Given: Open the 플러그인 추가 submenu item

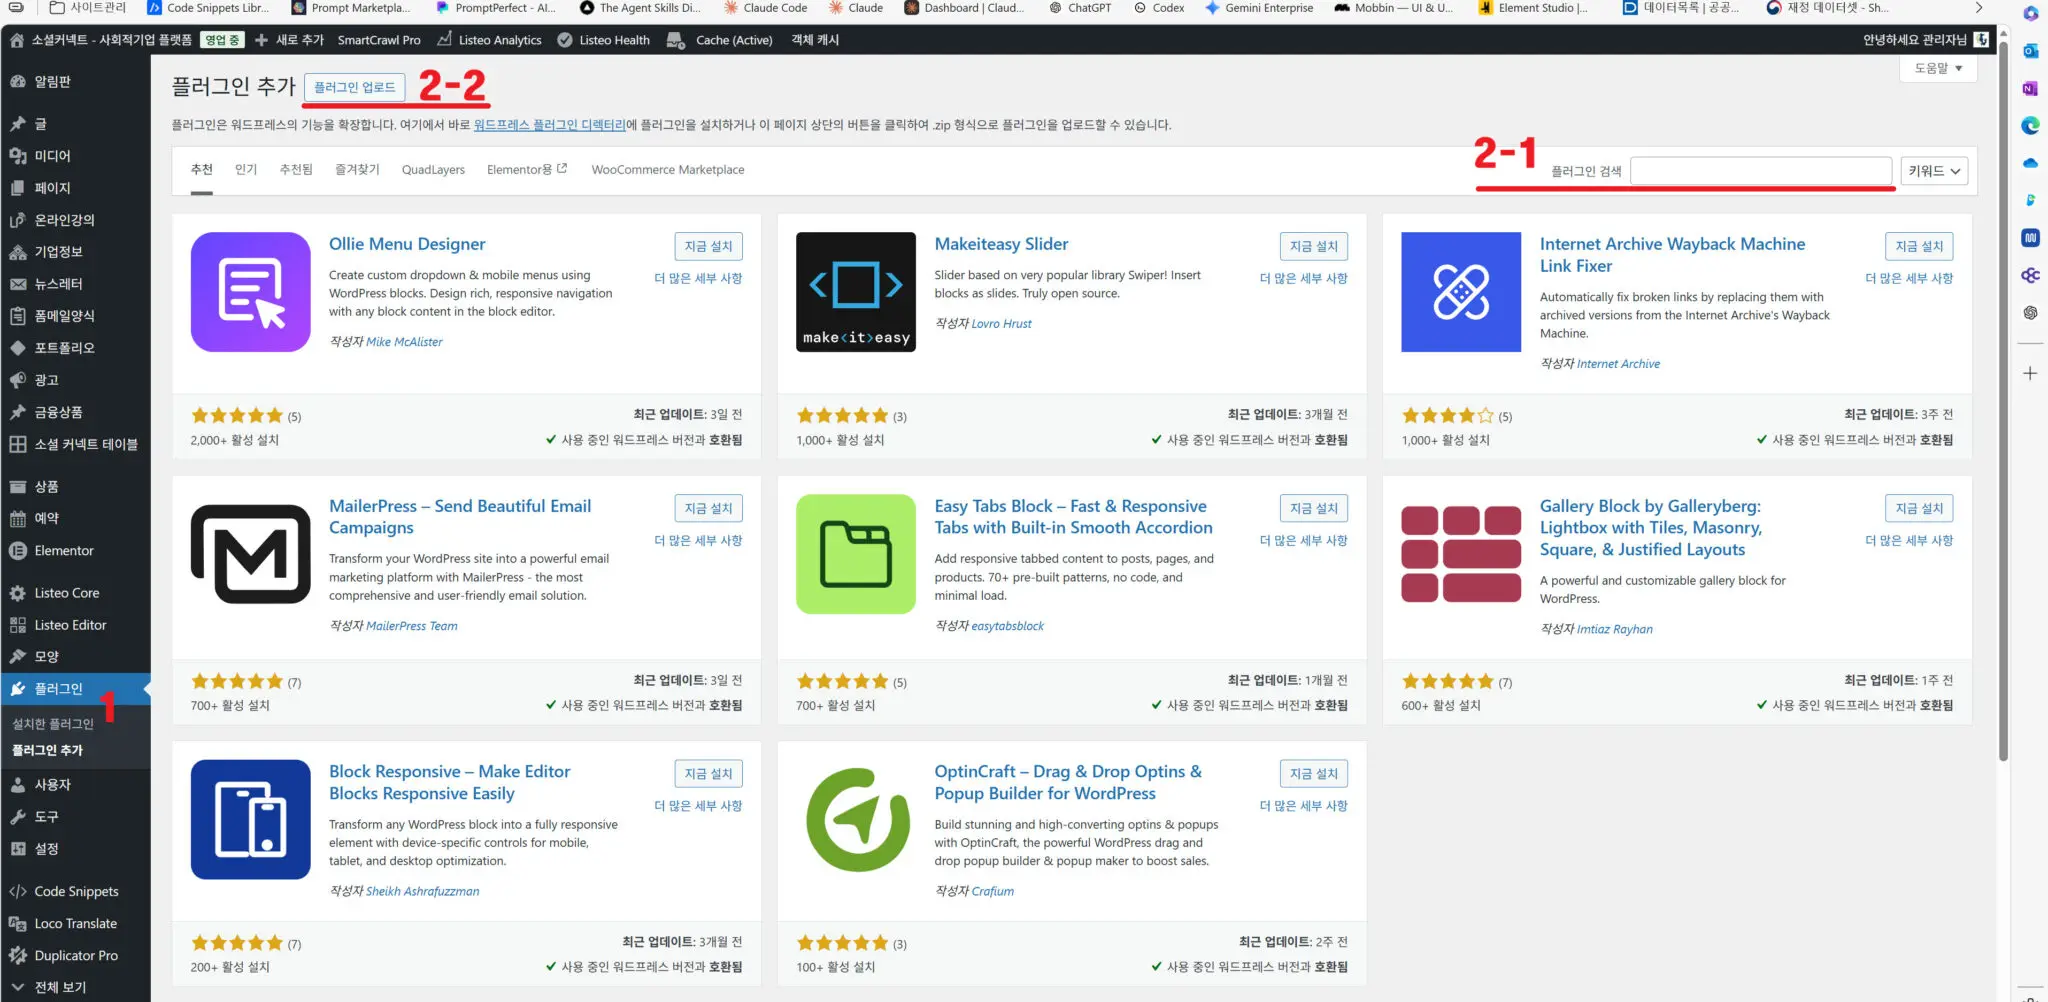Looking at the screenshot, I should (x=48, y=750).
